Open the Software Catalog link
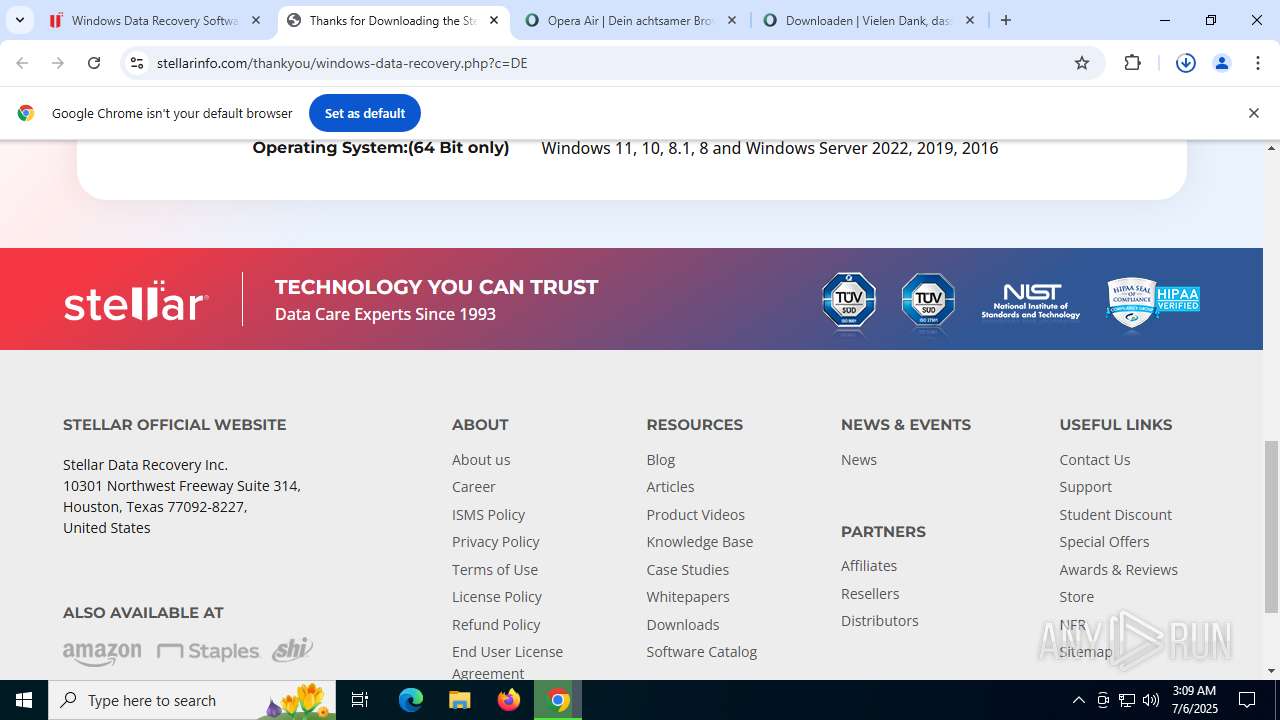The image size is (1280, 720). tap(702, 652)
